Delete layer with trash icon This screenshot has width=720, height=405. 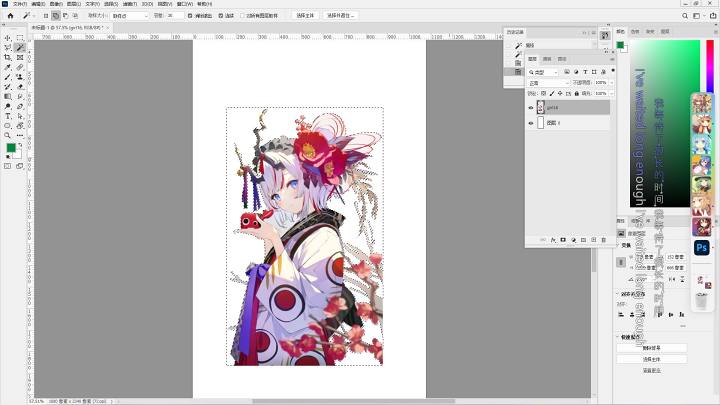tap(604, 240)
